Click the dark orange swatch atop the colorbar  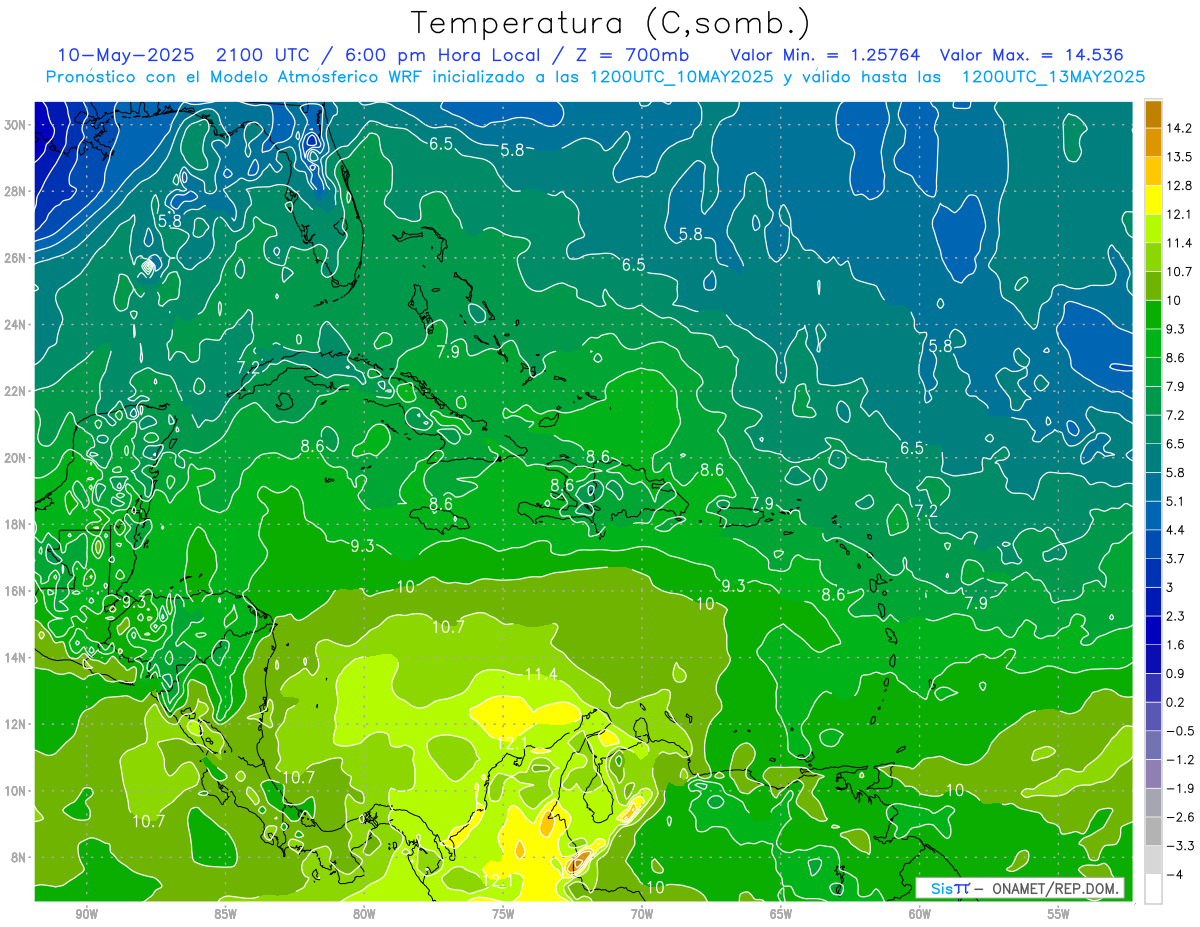coord(1153,115)
